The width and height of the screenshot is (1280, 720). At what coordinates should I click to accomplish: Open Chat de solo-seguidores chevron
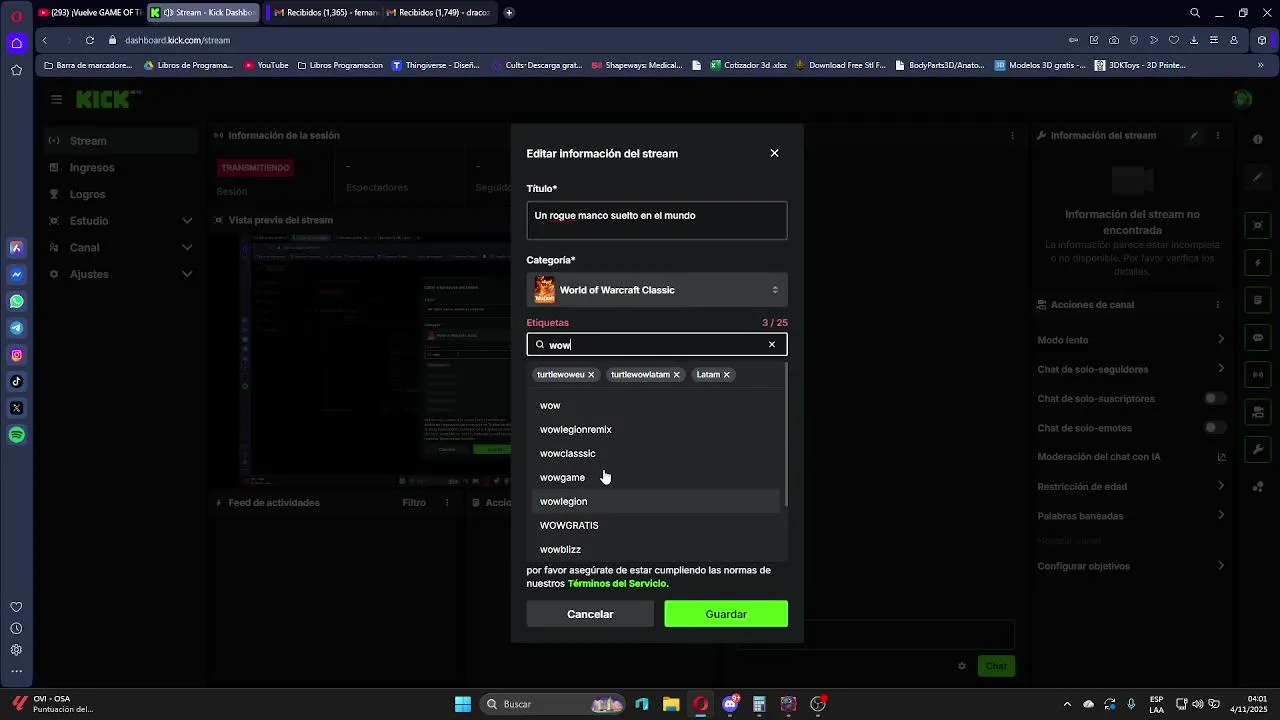[x=1221, y=369]
